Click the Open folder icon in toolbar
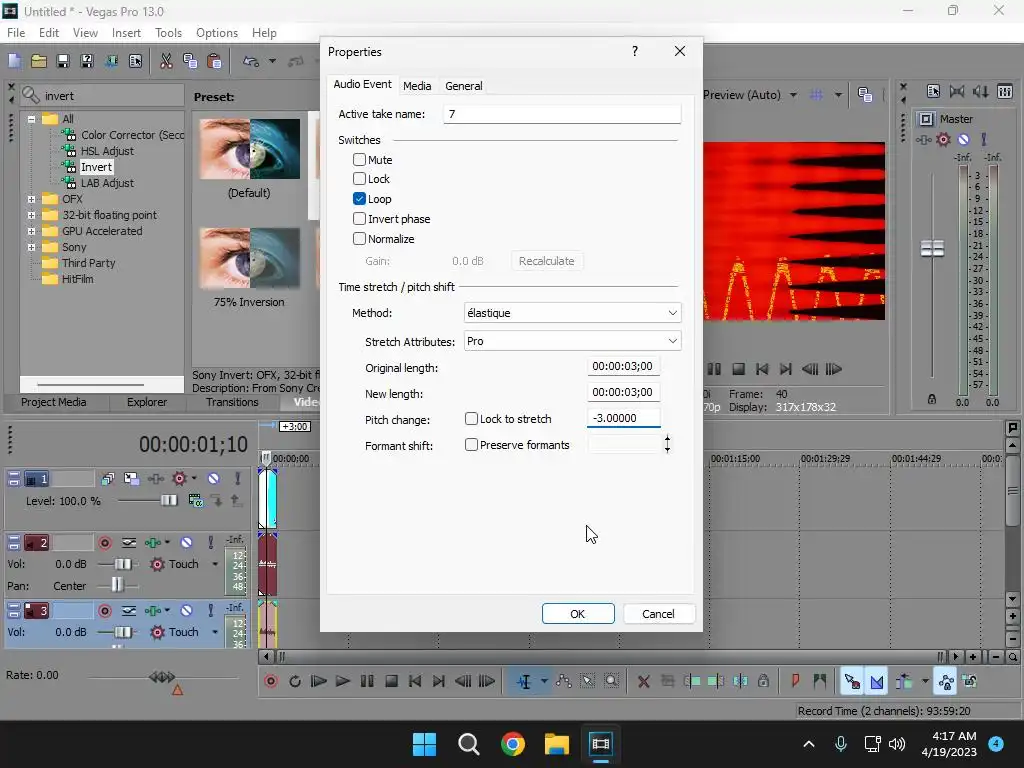 [x=39, y=61]
